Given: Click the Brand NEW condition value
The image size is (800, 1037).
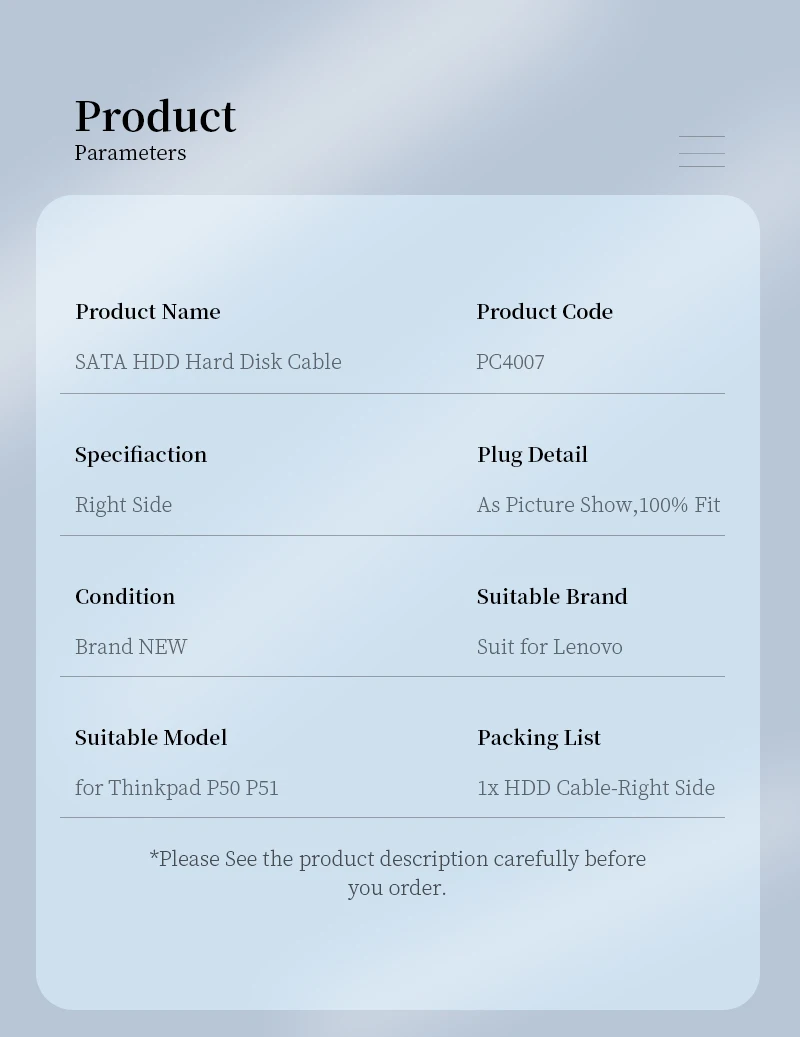Looking at the screenshot, I should point(131,646).
